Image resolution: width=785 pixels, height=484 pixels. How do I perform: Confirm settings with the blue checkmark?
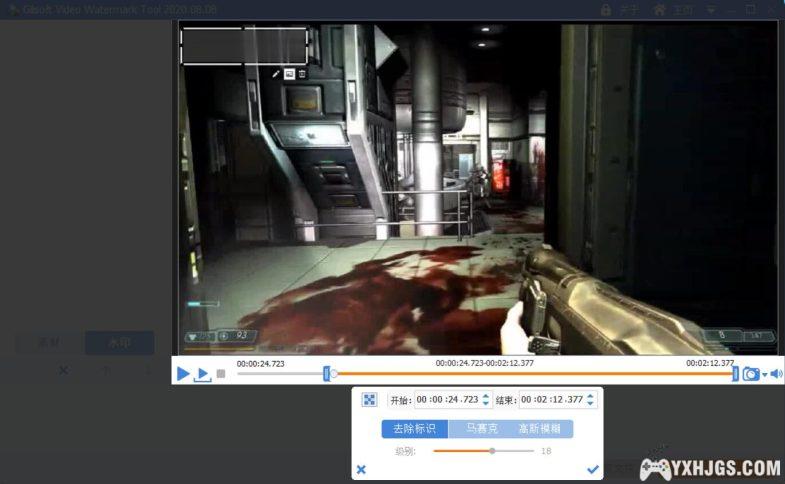[x=593, y=469]
